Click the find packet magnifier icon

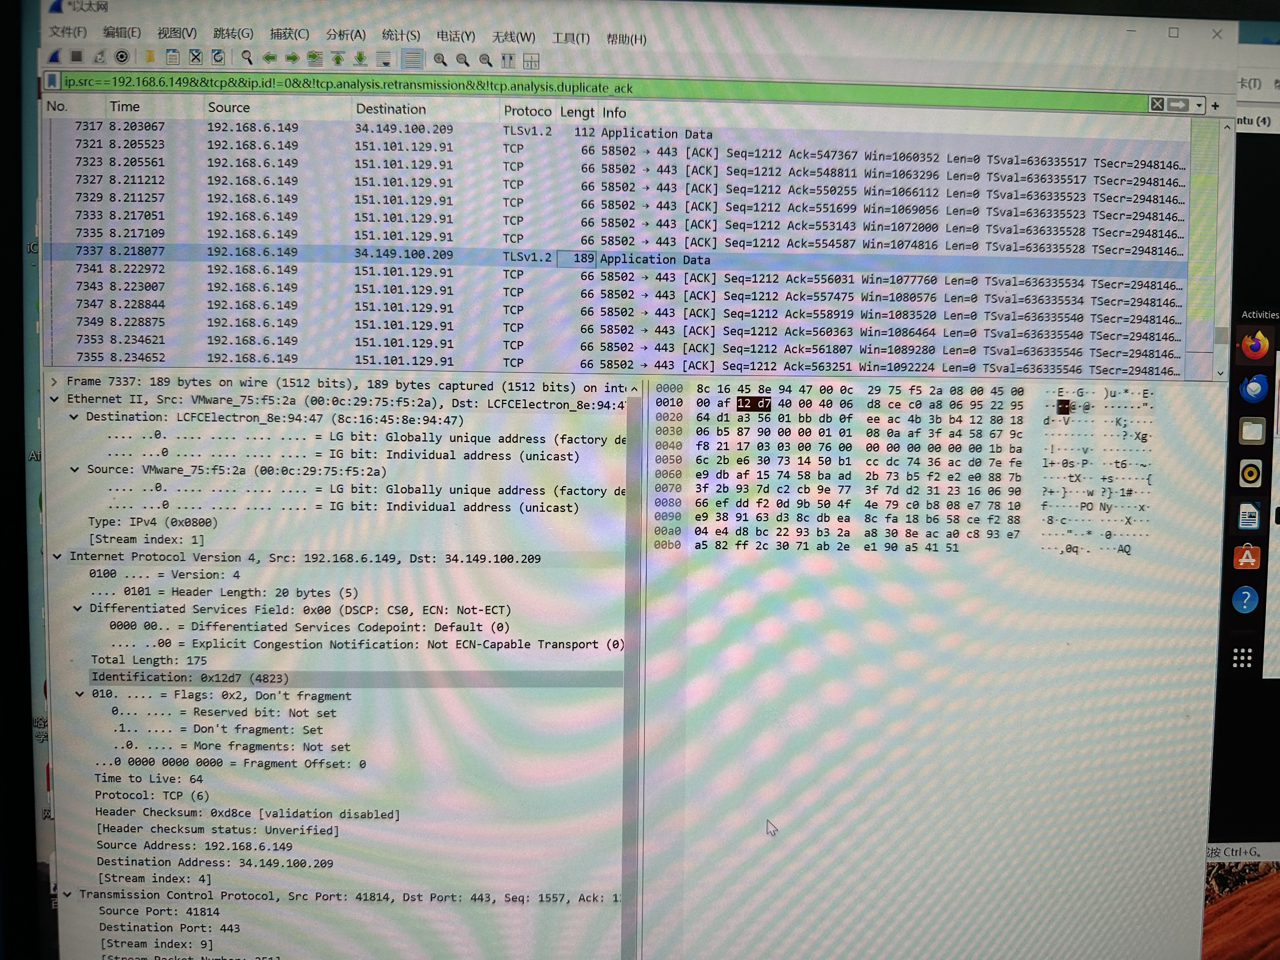246,58
